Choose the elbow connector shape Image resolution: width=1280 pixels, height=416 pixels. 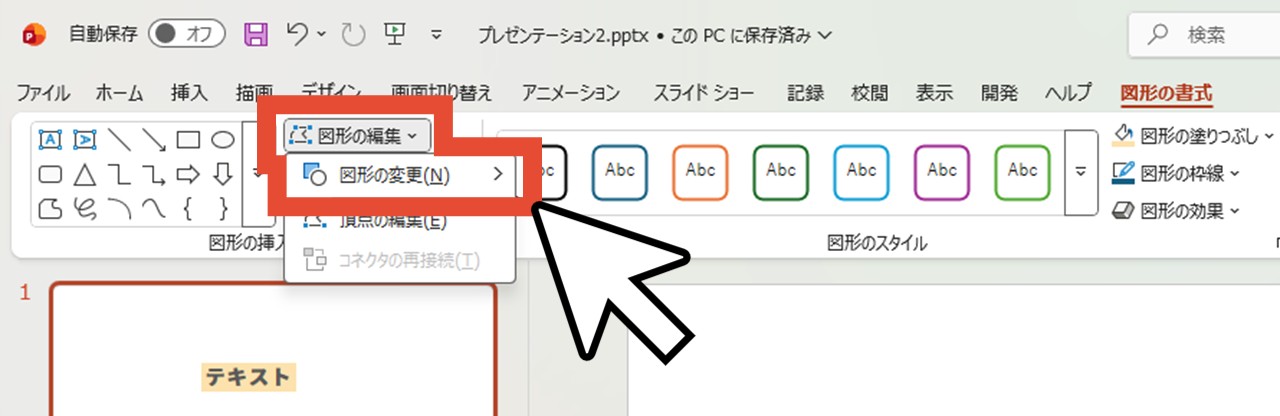point(119,175)
